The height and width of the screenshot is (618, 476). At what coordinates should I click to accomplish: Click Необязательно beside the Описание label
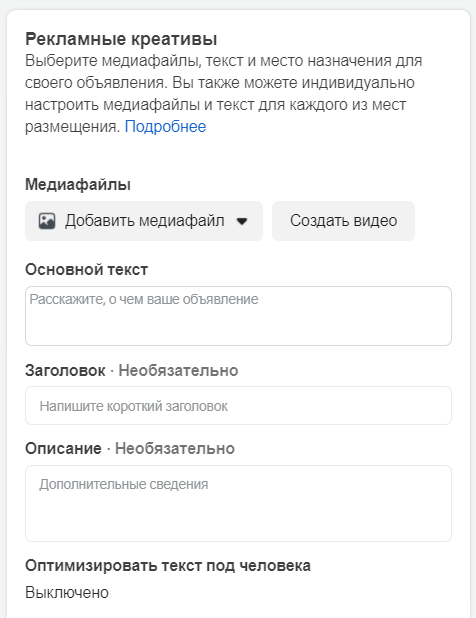tap(175, 449)
